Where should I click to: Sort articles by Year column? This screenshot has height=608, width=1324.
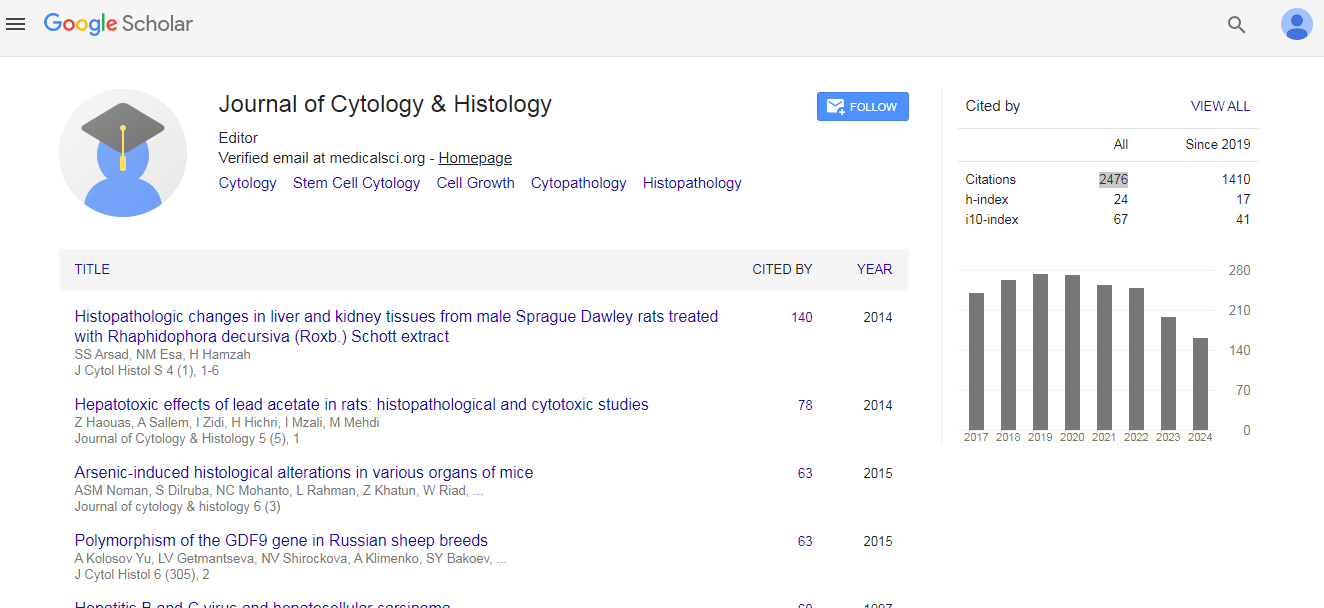874,269
